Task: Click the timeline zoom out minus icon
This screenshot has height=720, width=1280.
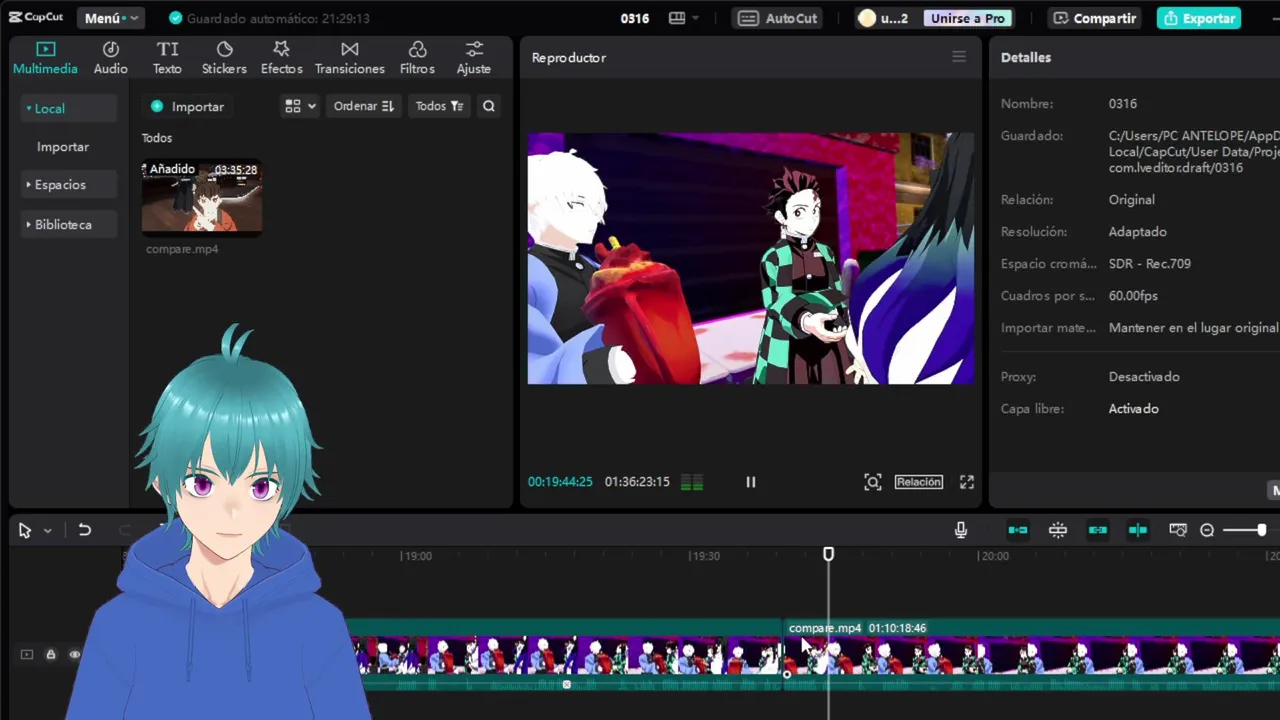Action: pos(1207,530)
